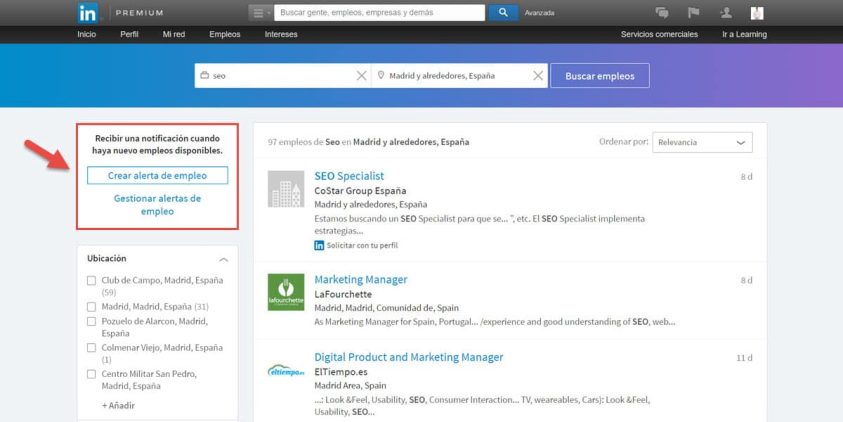The width and height of the screenshot is (843, 422).
Task: Click ElTiempo.es company name
Action: 341,372
